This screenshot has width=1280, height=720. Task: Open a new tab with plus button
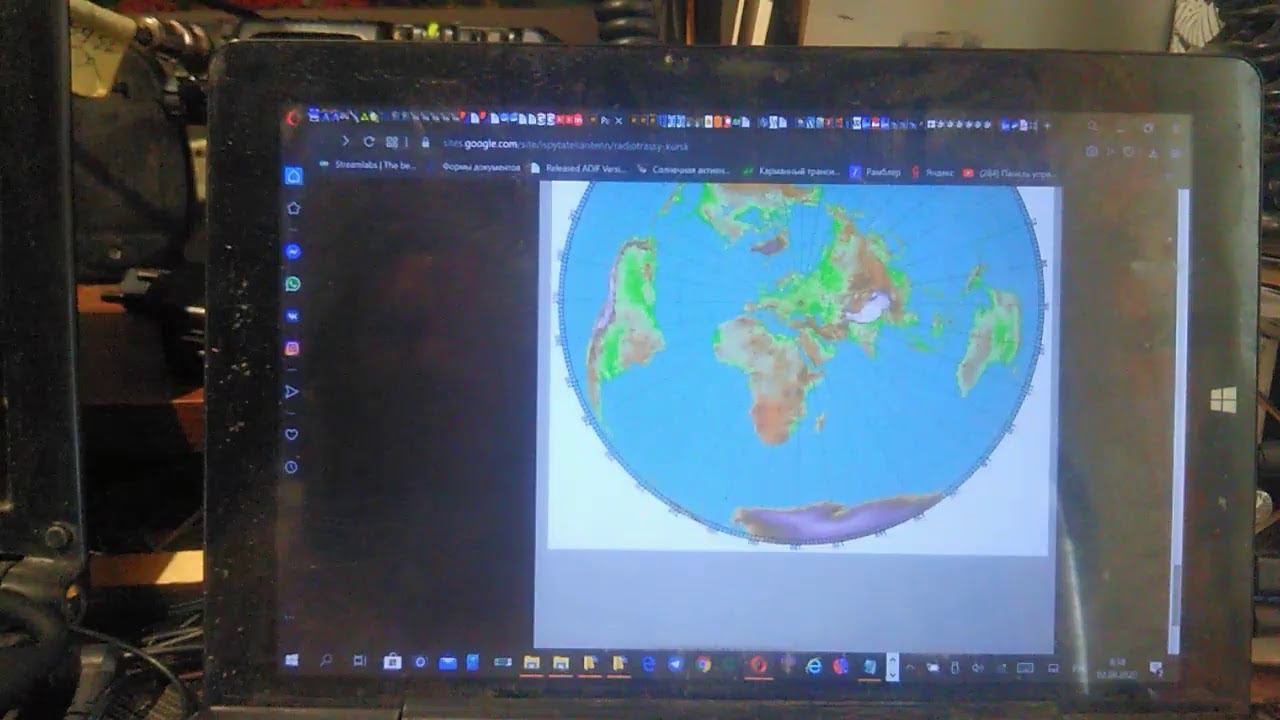1046,126
